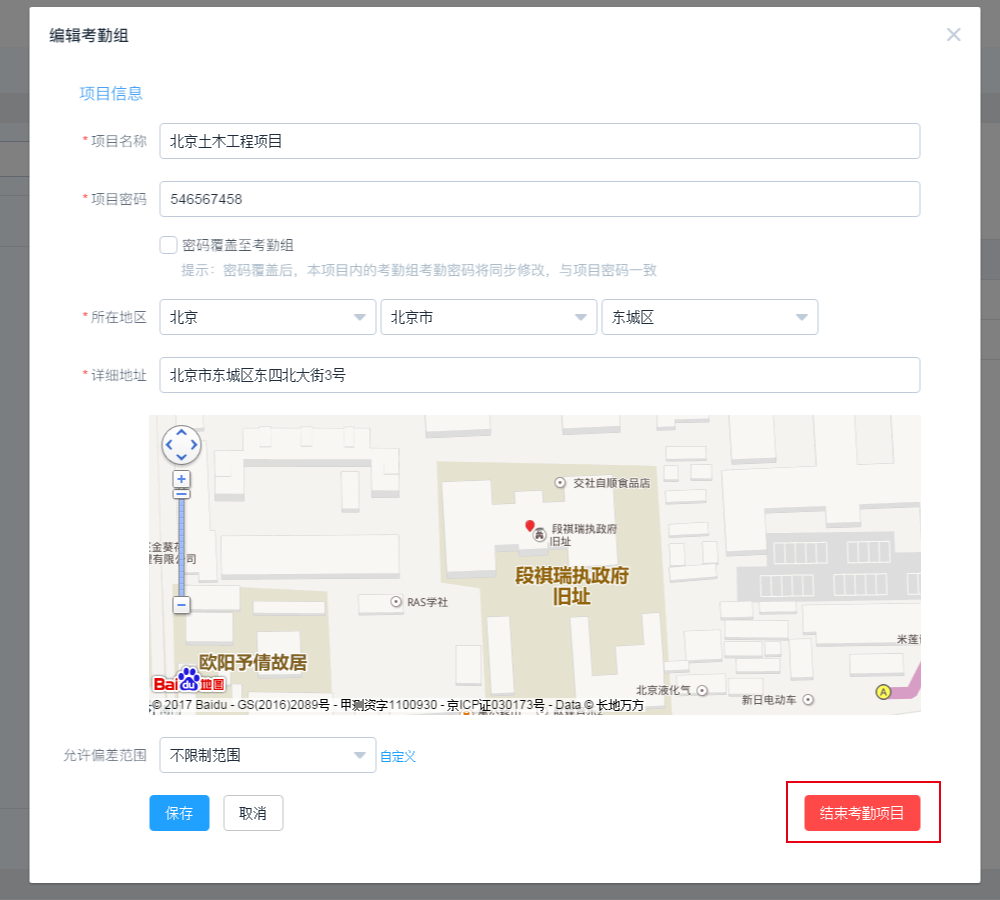This screenshot has height=900, width=1000.
Task: Select the 项目信息 section header
Action: [x=110, y=93]
